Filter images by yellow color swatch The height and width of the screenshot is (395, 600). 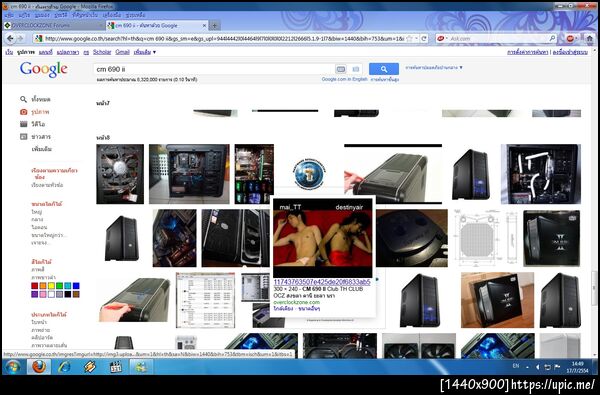pyautogui.click(x=51, y=286)
